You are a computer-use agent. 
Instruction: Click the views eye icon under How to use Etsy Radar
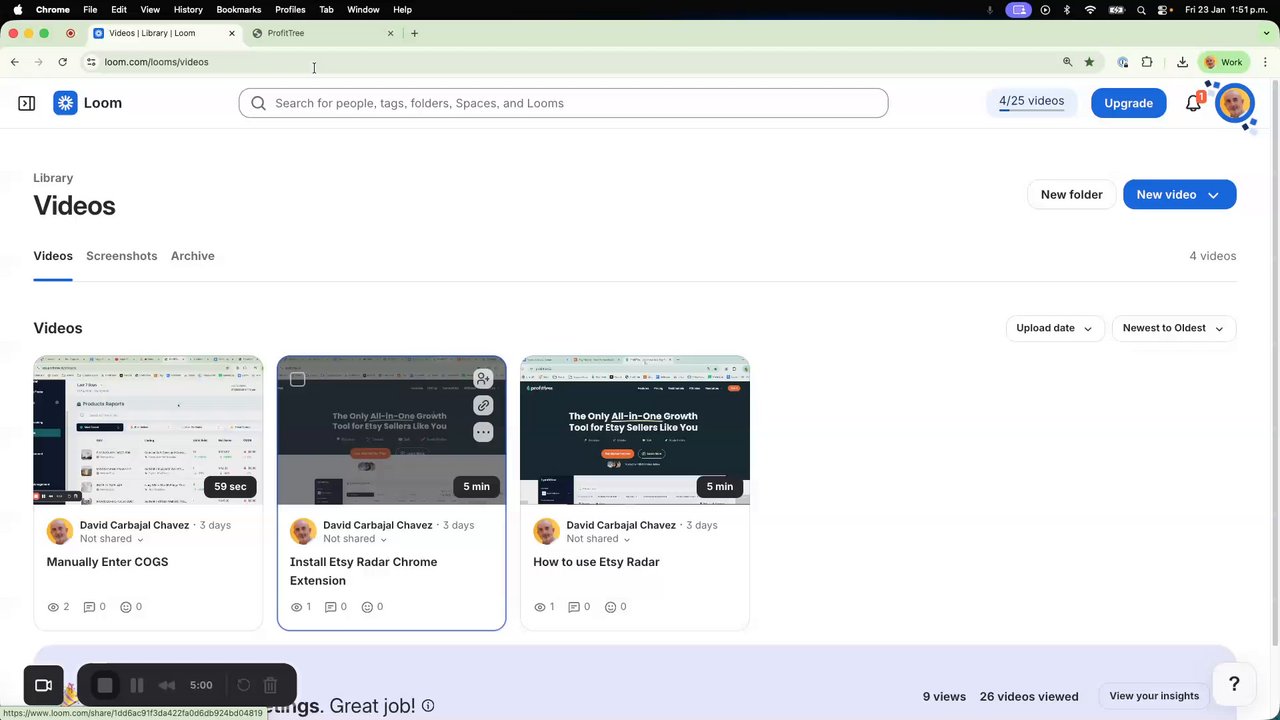point(539,607)
